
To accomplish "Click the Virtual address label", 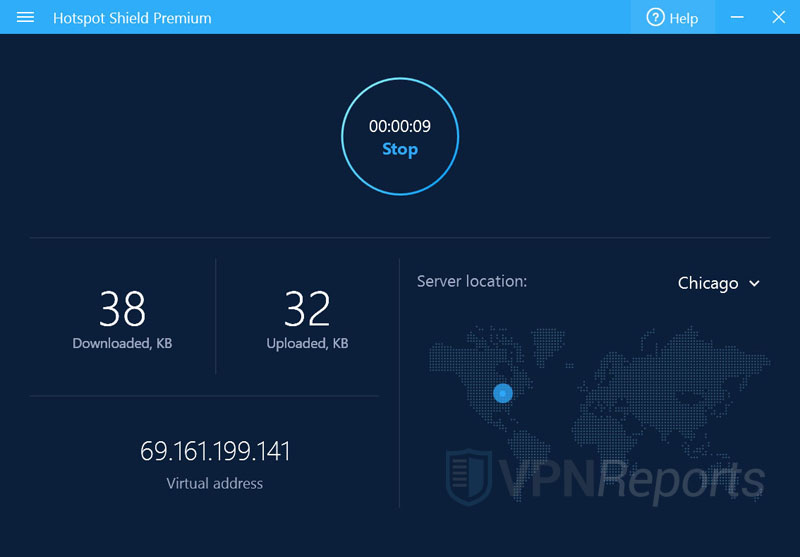I will tap(215, 483).
